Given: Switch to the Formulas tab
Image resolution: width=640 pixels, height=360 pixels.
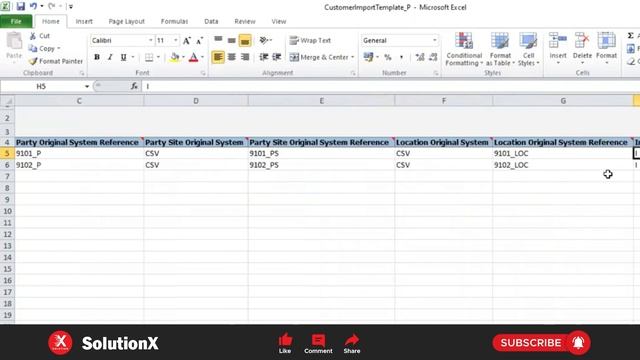Looking at the screenshot, I should click(174, 21).
